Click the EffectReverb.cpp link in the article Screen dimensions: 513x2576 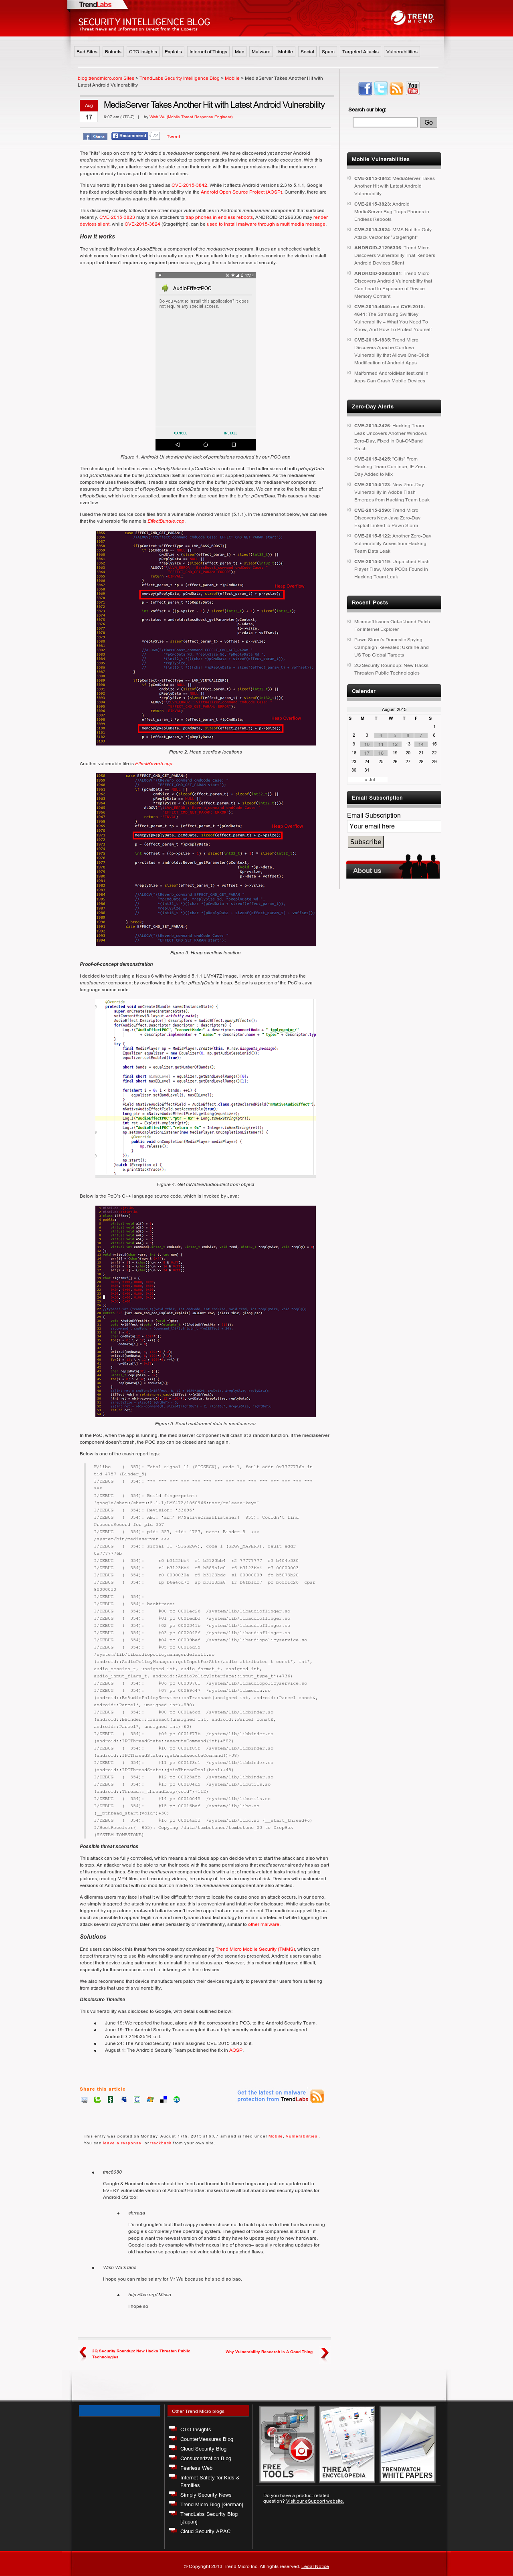click(153, 763)
